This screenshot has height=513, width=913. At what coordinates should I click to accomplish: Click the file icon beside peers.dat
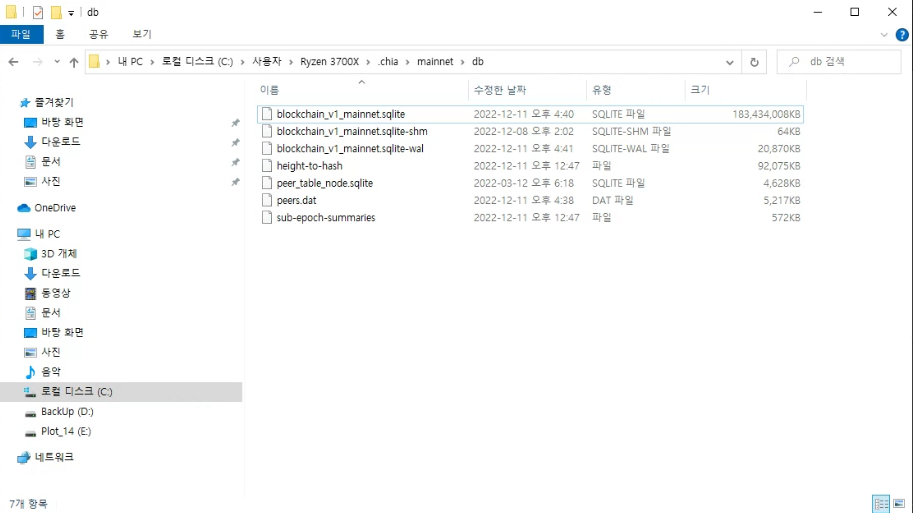[x=267, y=200]
